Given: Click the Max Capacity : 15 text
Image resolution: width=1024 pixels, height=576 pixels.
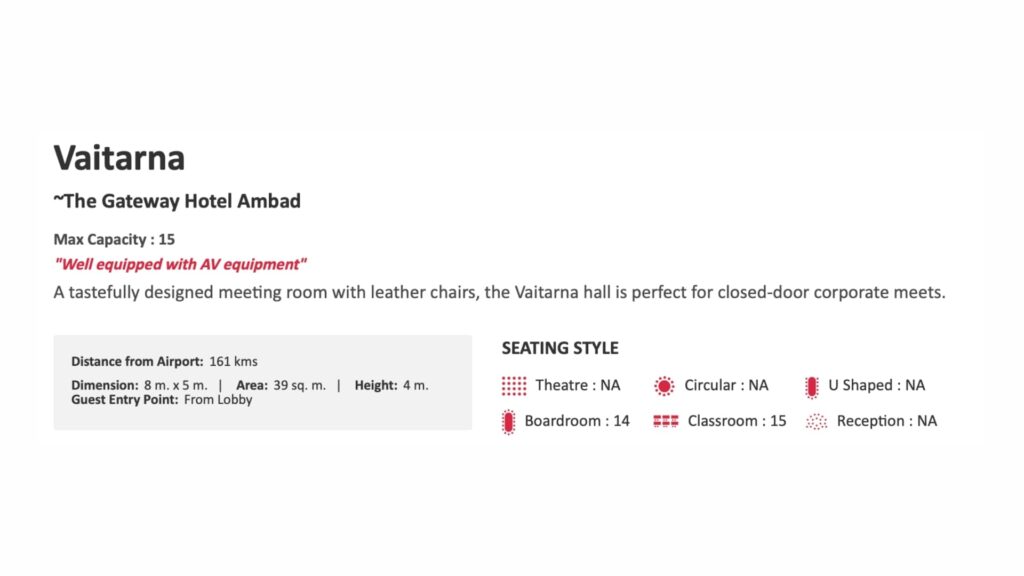Looking at the screenshot, I should tap(114, 240).
